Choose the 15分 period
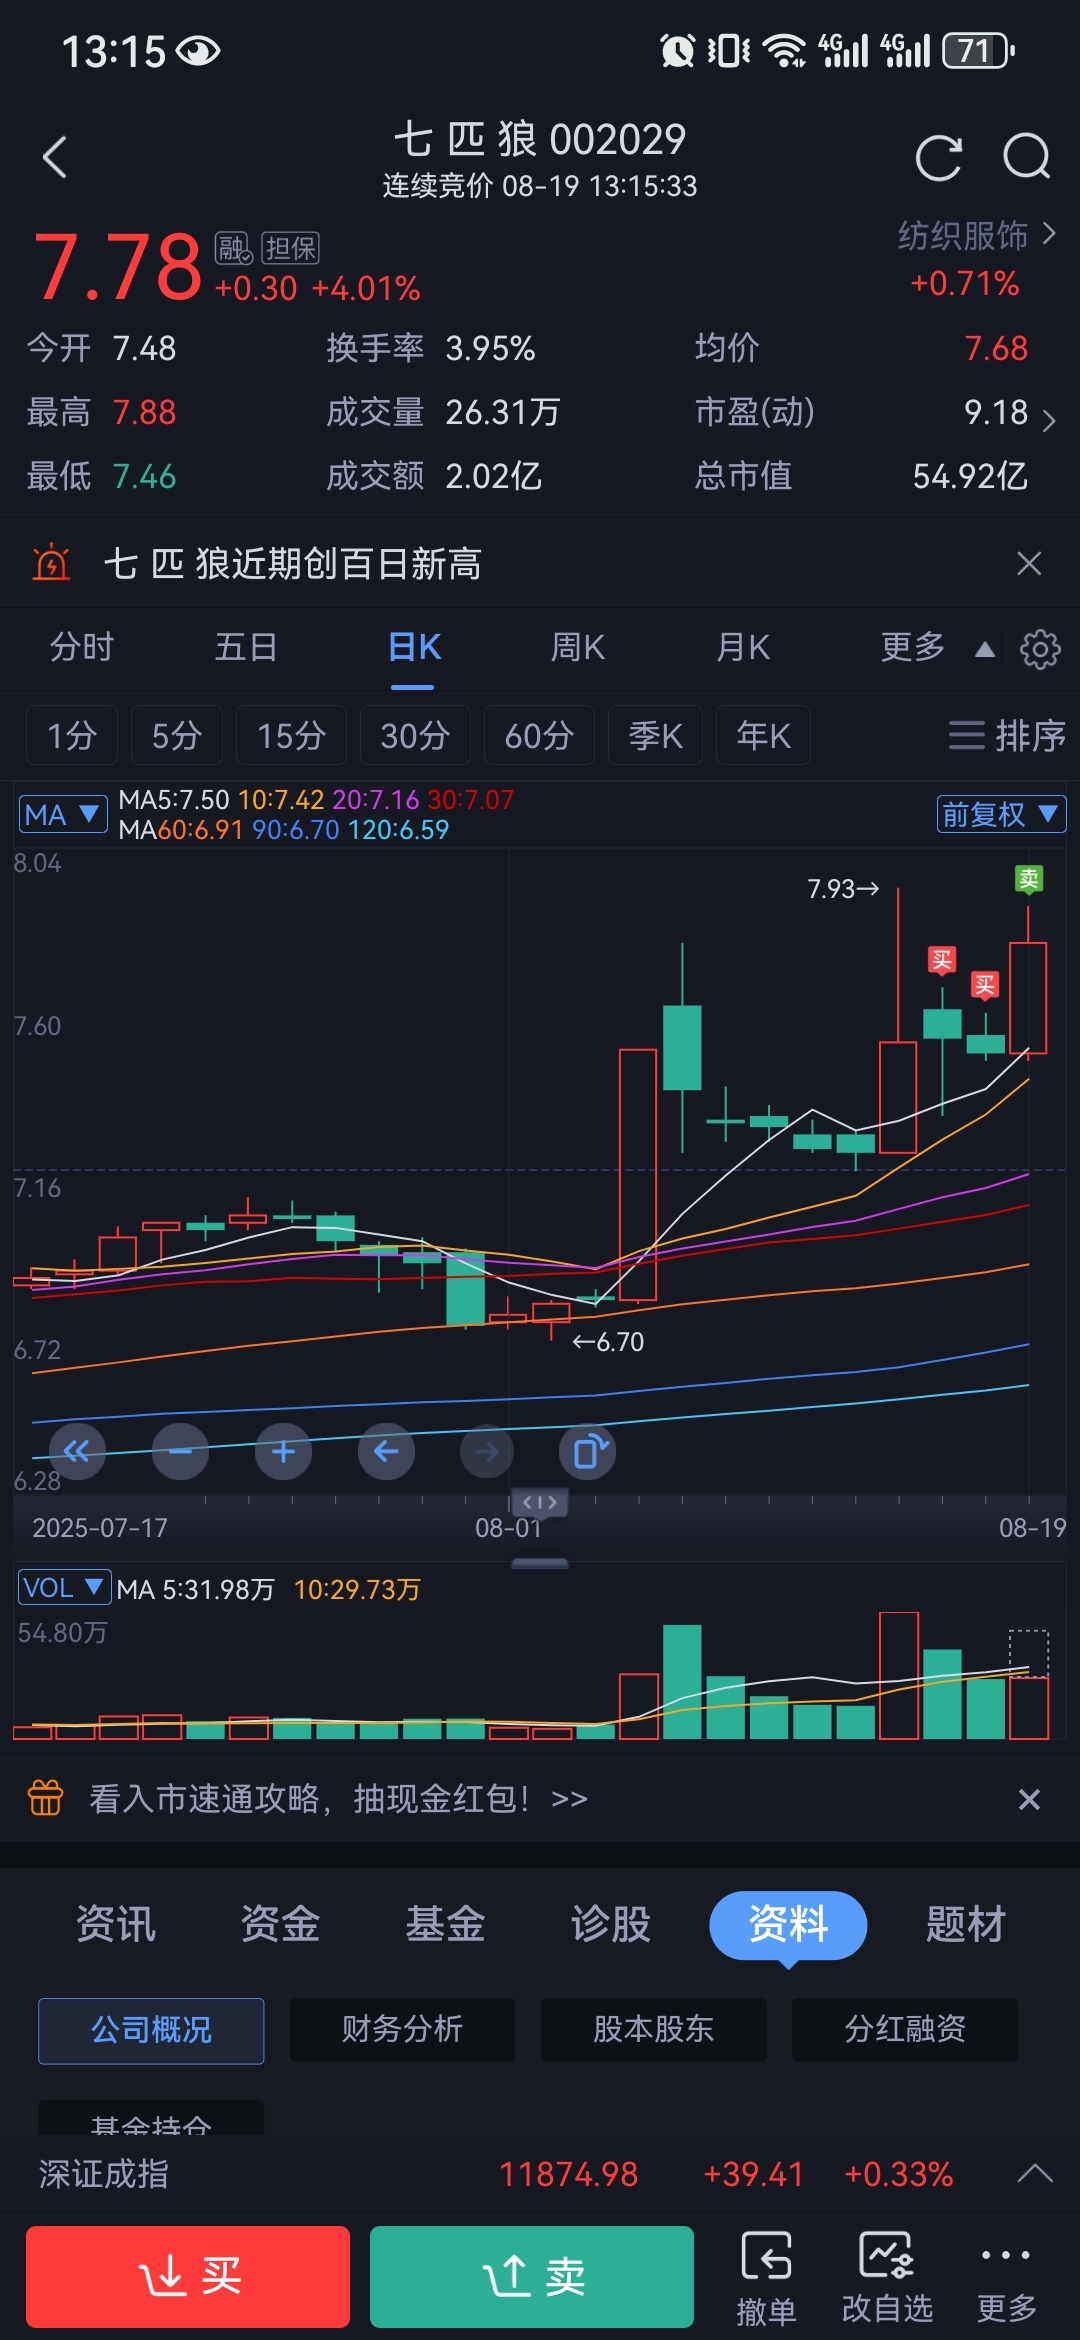 [291, 736]
